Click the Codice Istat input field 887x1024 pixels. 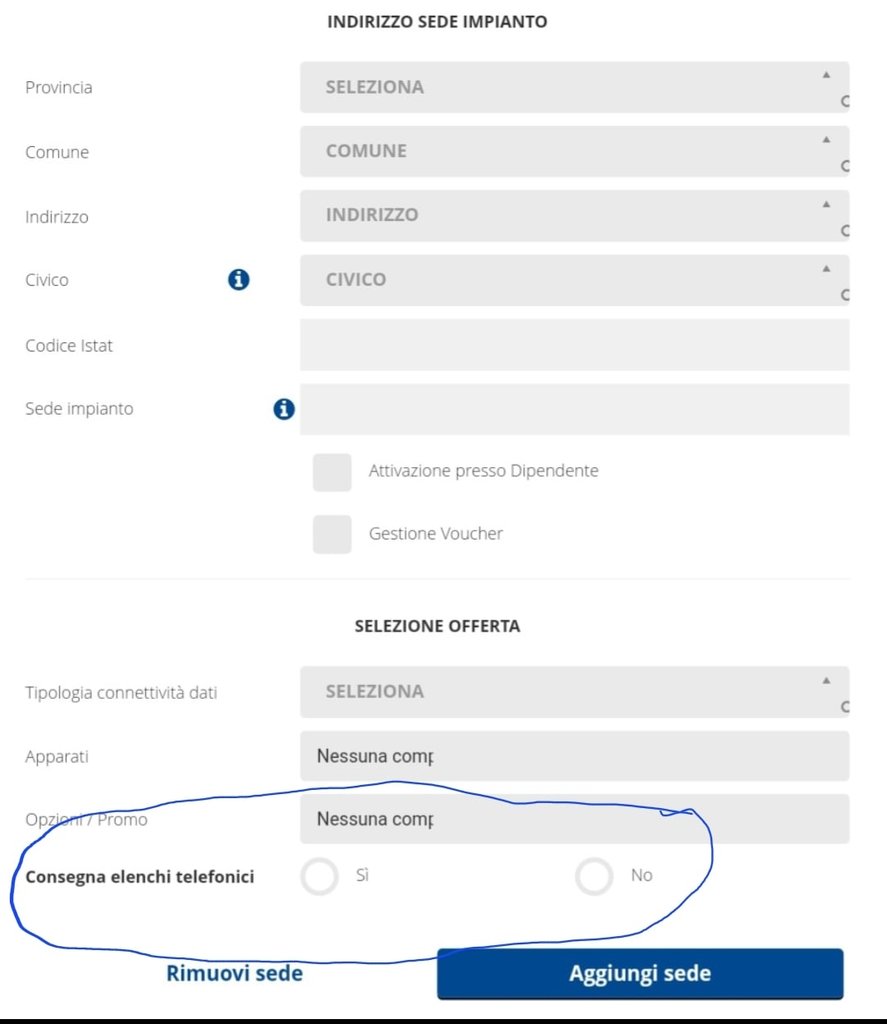tap(574, 345)
